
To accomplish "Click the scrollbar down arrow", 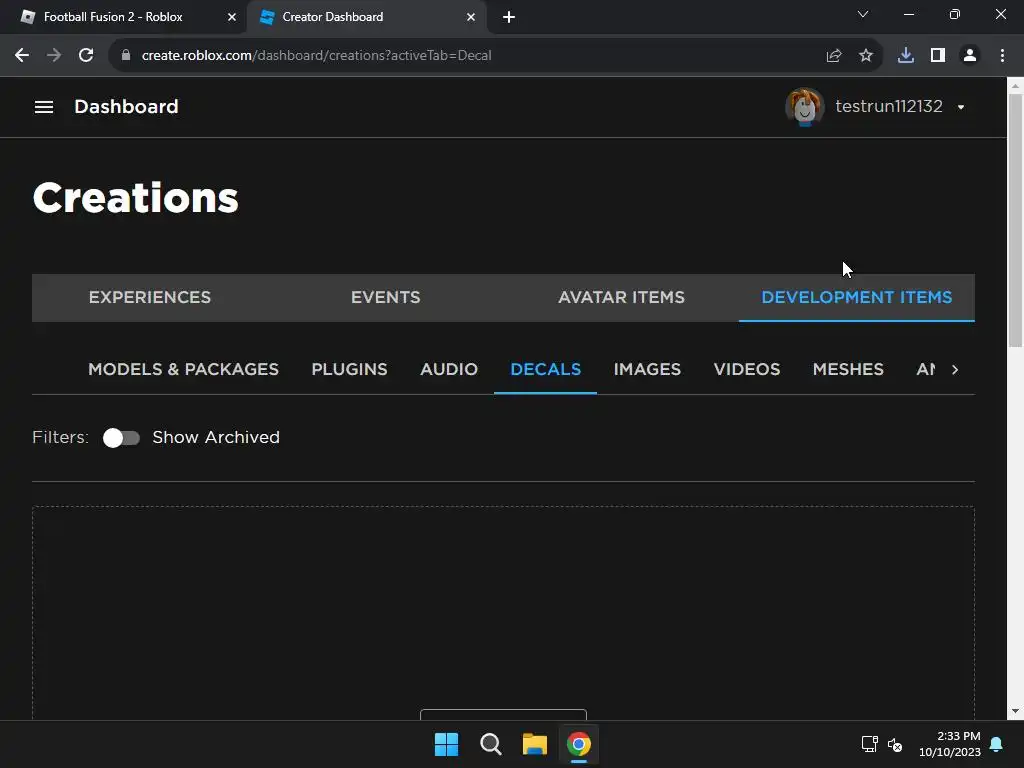I will tap(1016, 711).
